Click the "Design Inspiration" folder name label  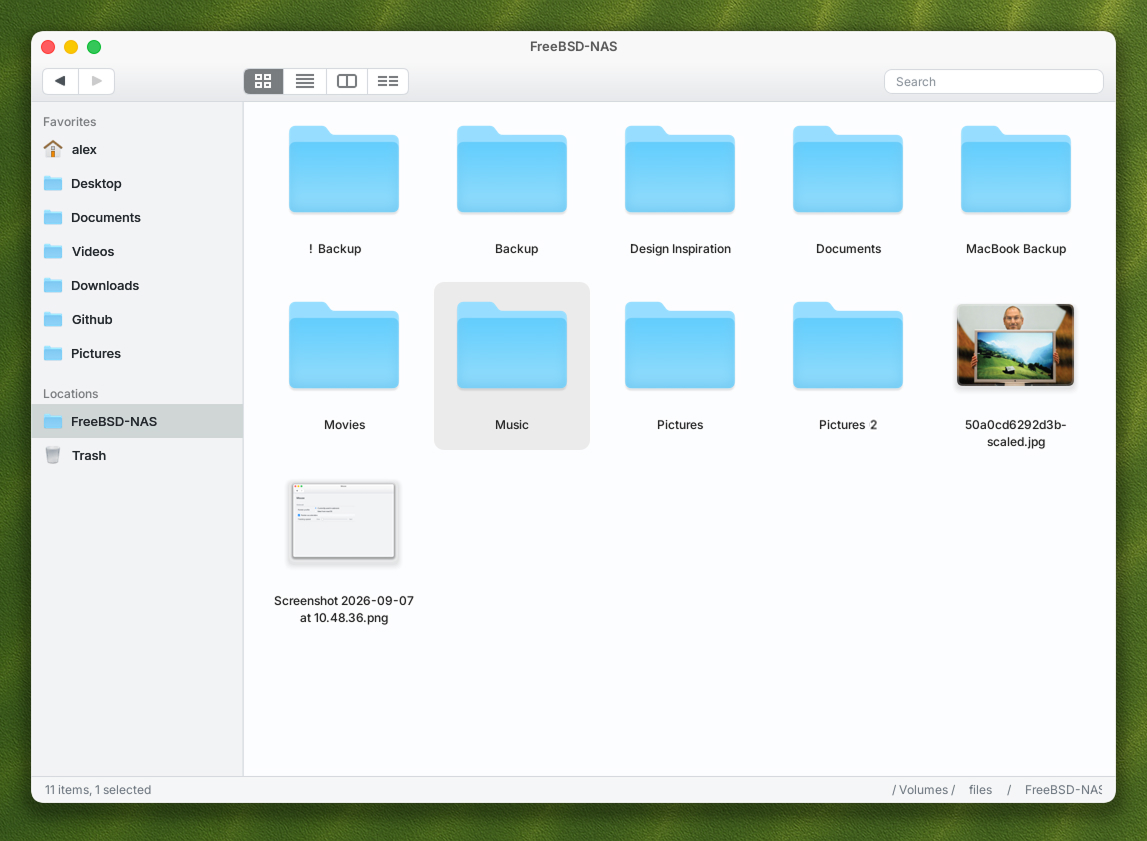click(680, 249)
